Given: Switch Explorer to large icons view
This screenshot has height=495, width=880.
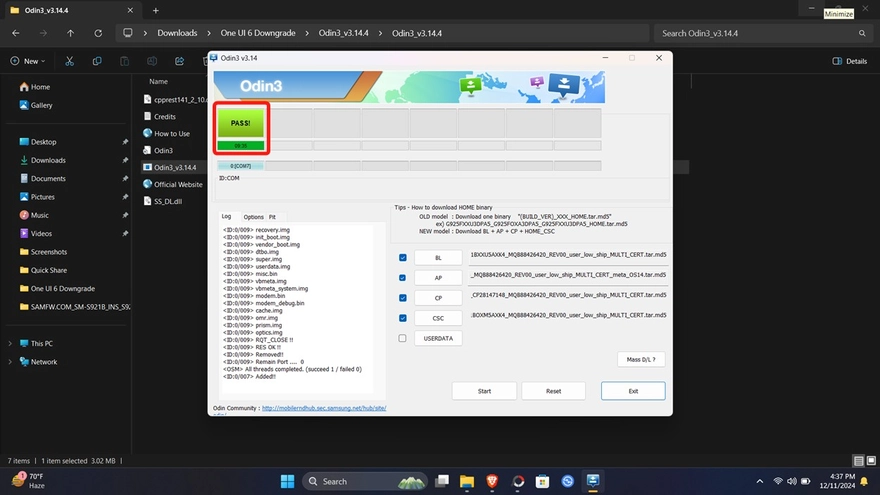Looking at the screenshot, I should tap(871, 461).
